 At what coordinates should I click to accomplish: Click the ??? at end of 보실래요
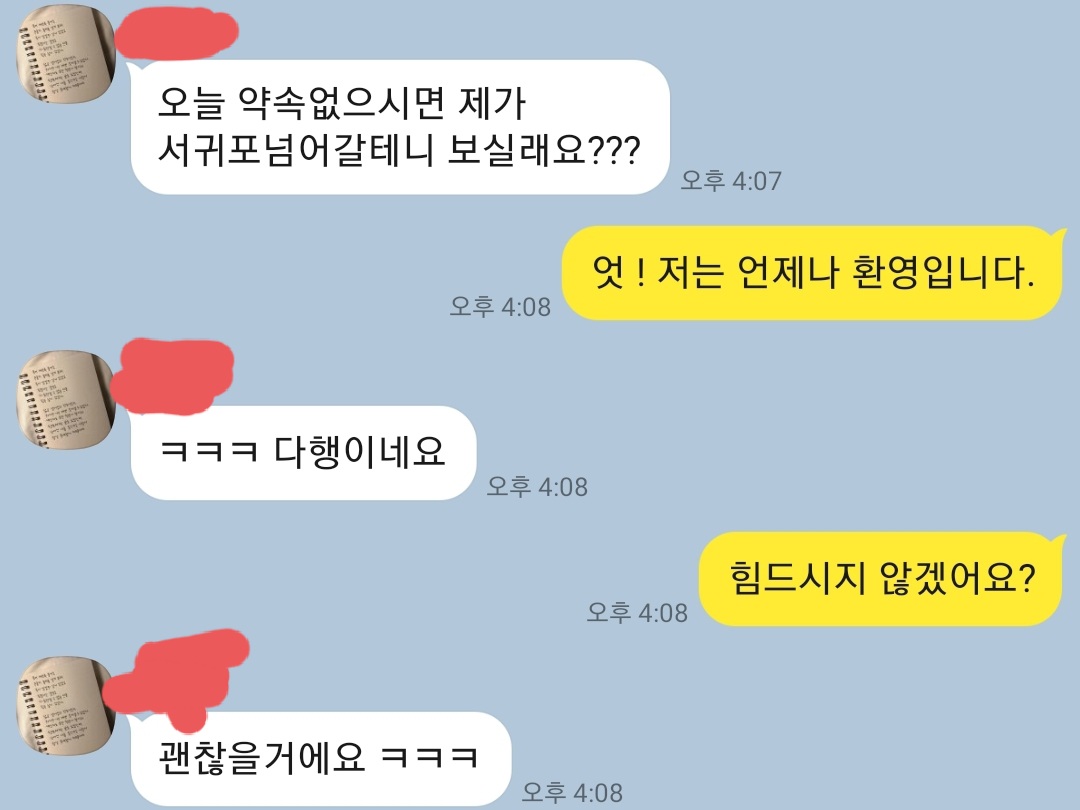(x=614, y=149)
